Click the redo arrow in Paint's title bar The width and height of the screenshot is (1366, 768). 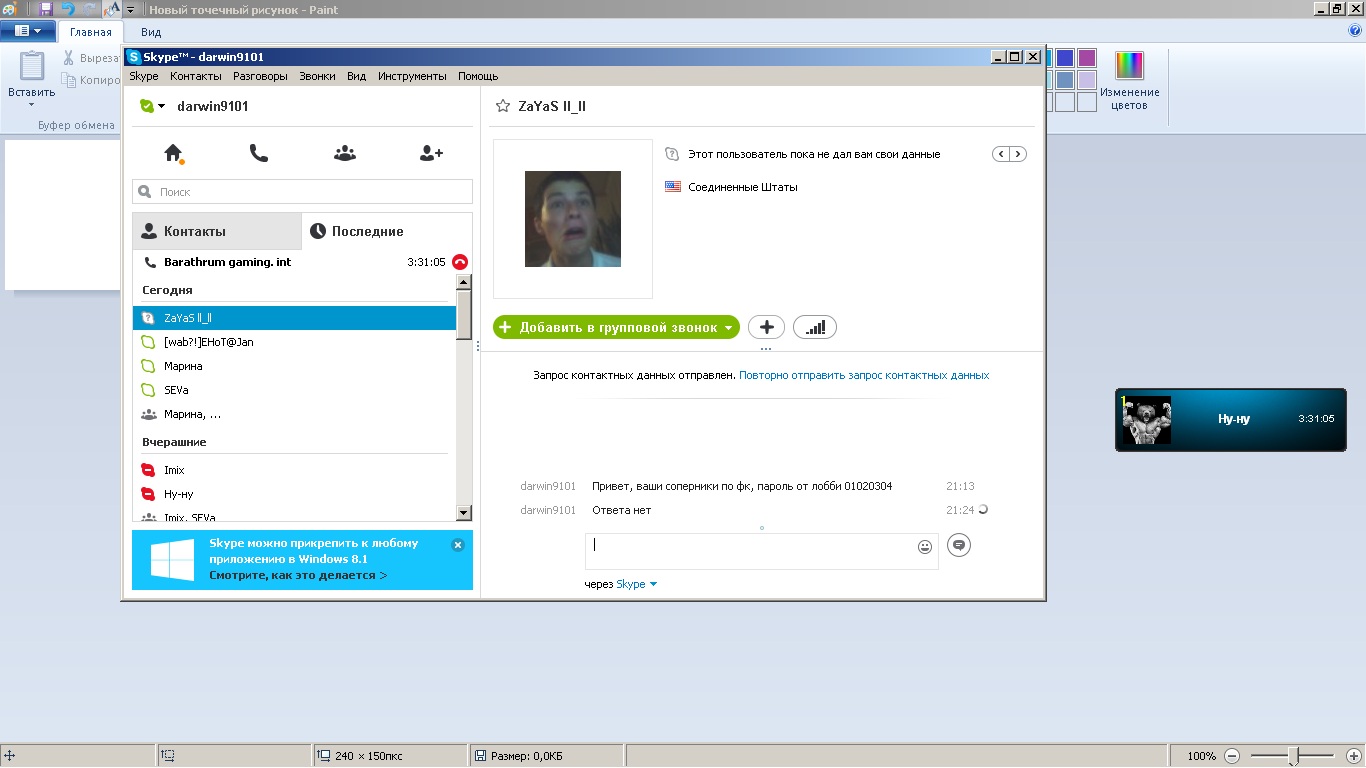[90, 9]
